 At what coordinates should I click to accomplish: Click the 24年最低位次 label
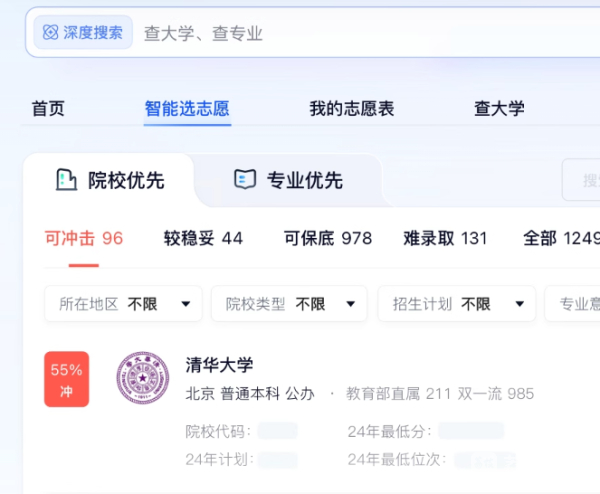(x=397, y=459)
